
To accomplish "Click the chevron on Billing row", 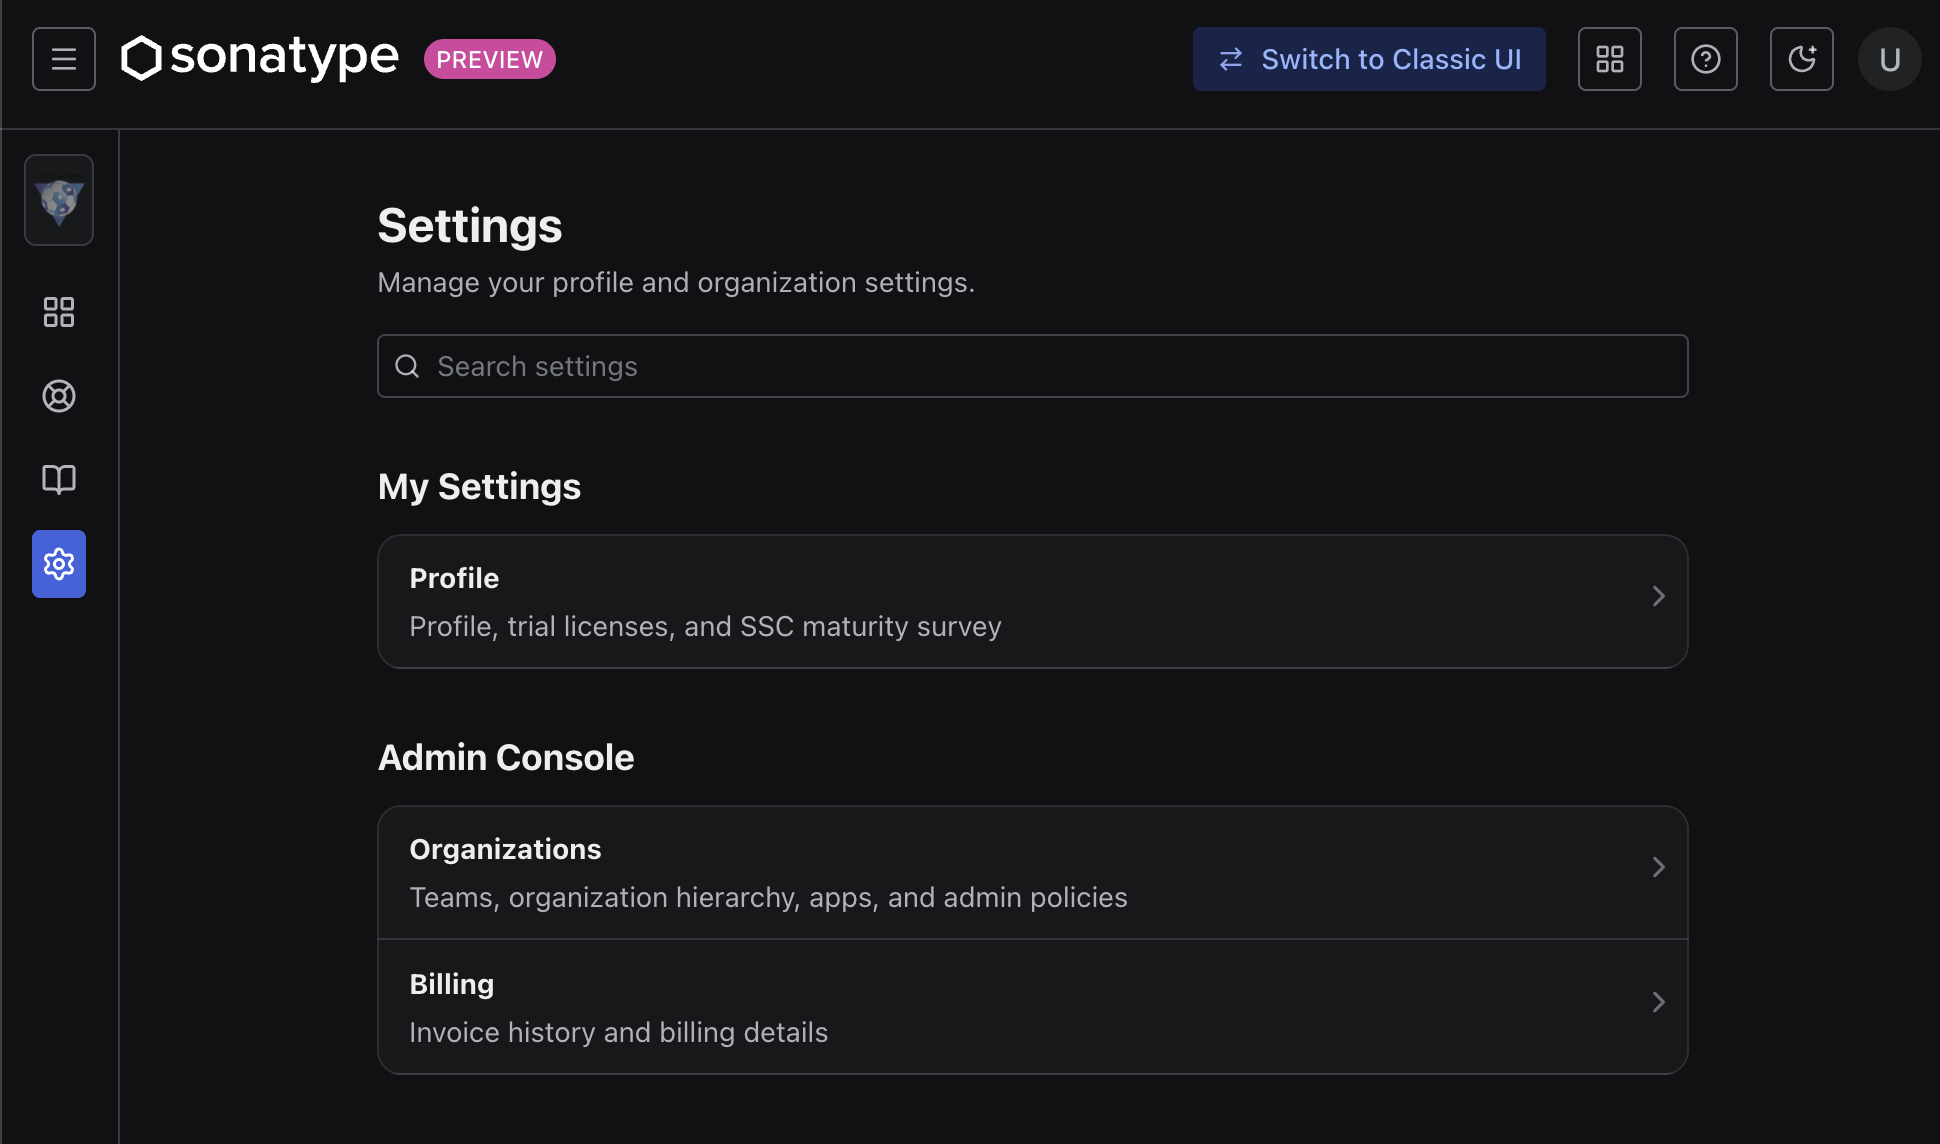I will [1658, 1002].
